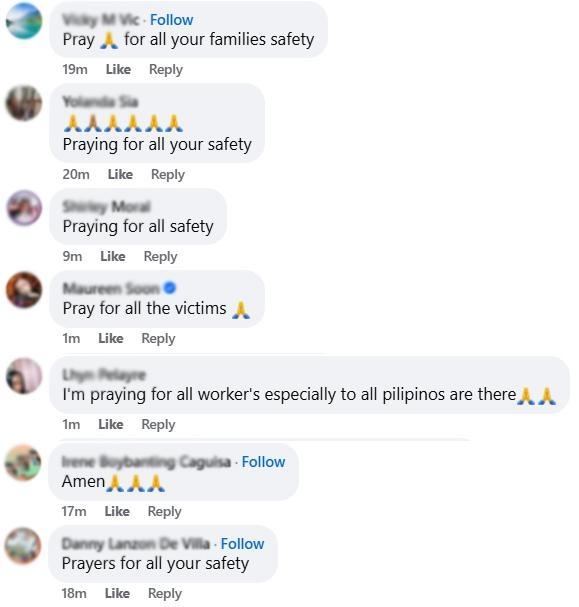This screenshot has width=579, height=607.
Task: Click avatar beside six praying emojis comment
Action: point(24,103)
